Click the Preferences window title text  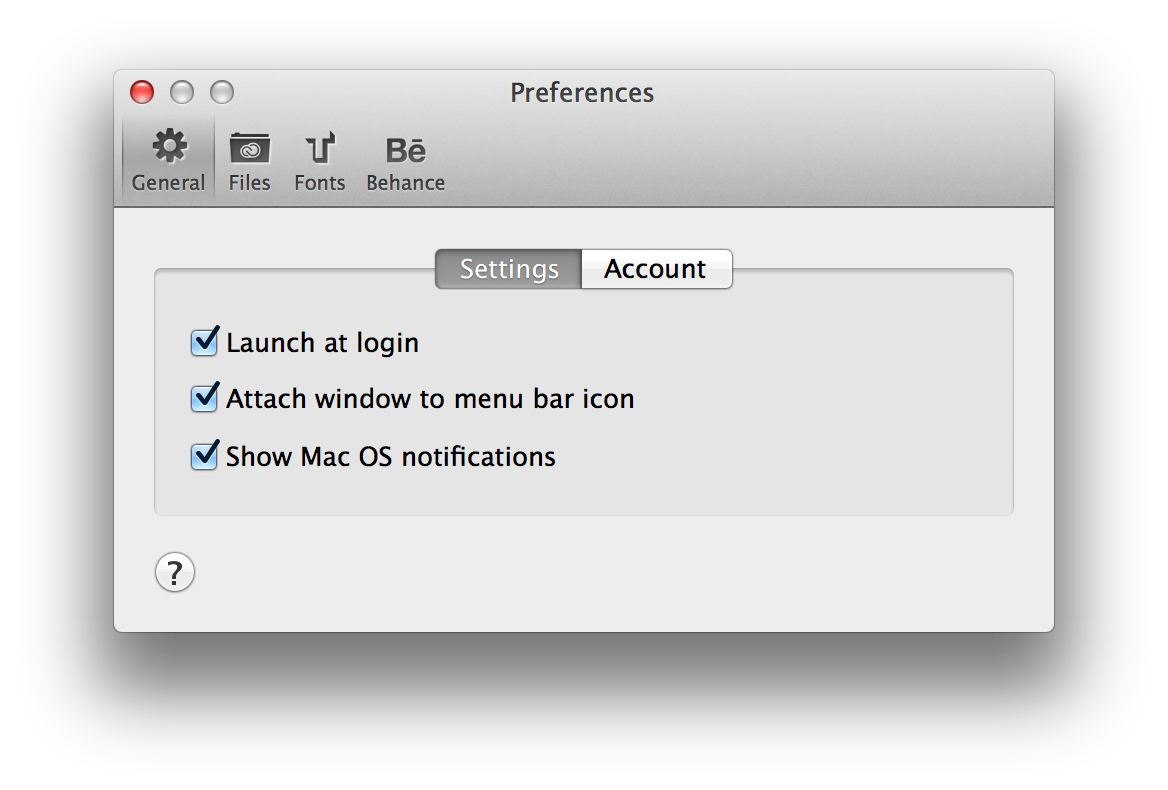click(583, 93)
